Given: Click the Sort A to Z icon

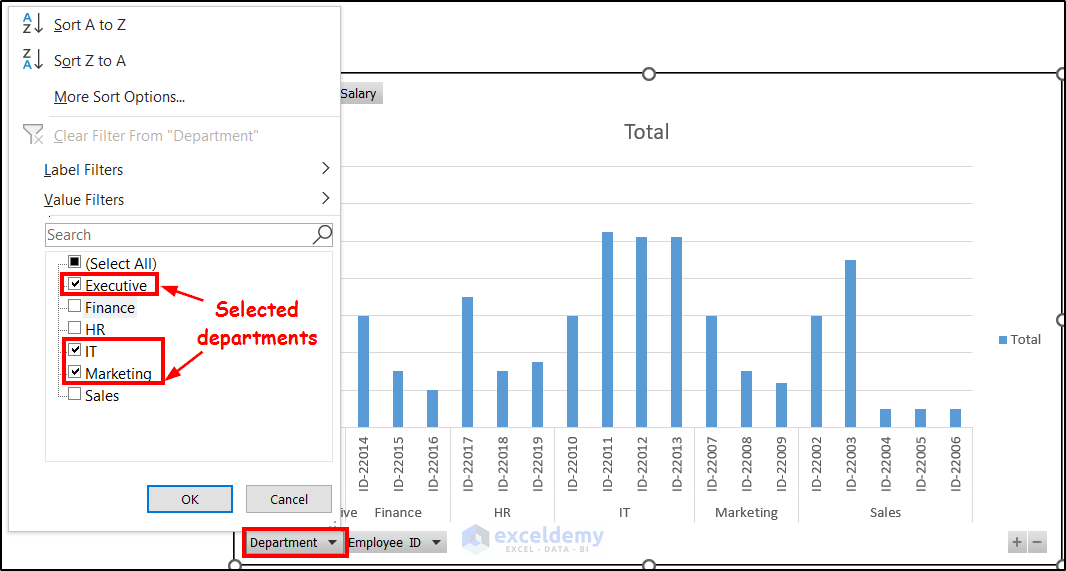Looking at the screenshot, I should pos(33,24).
